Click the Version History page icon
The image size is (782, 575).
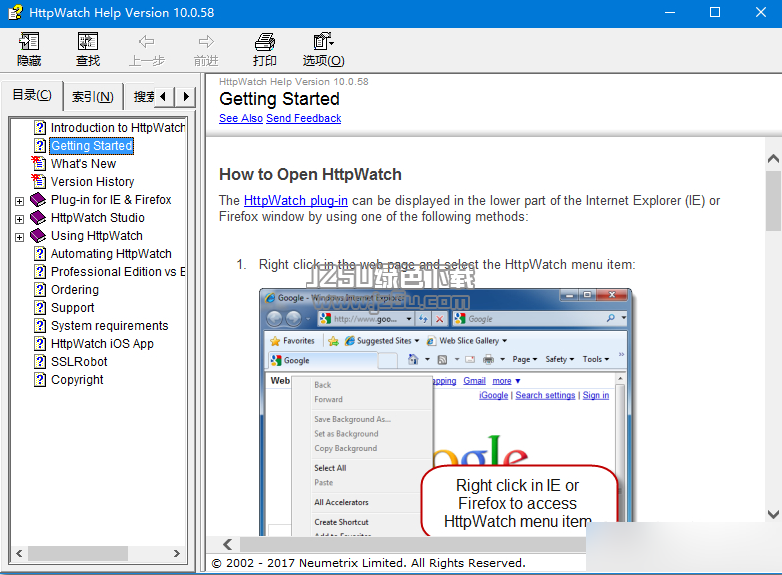click(x=39, y=181)
